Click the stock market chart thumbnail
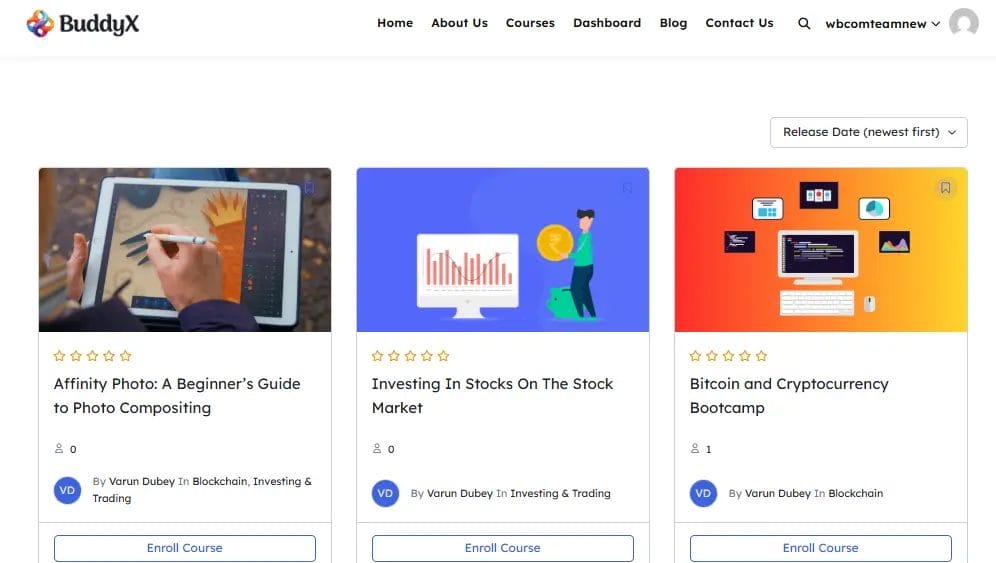This screenshot has width=996, height=563. [502, 250]
